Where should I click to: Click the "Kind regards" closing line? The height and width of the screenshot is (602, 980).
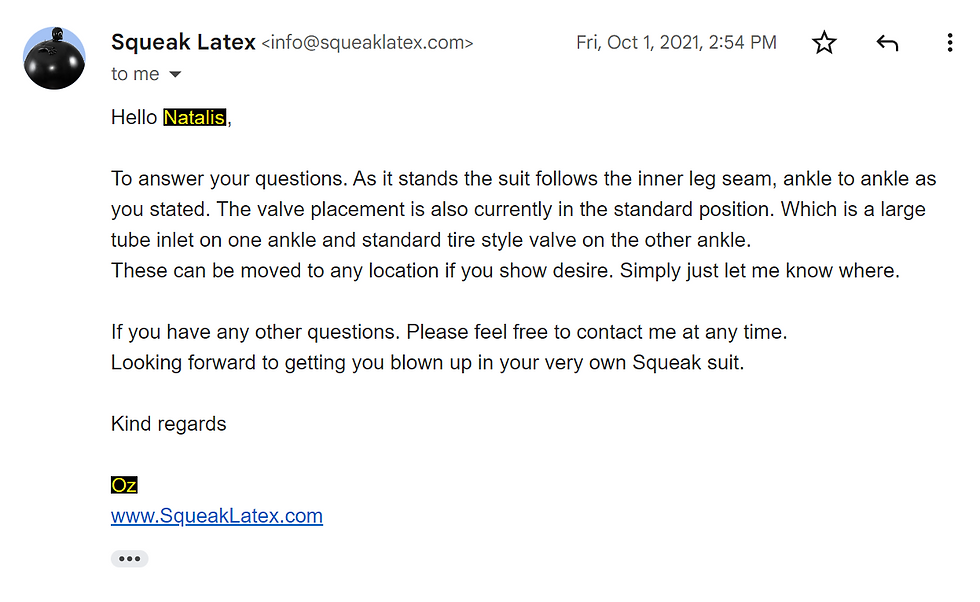point(169,424)
